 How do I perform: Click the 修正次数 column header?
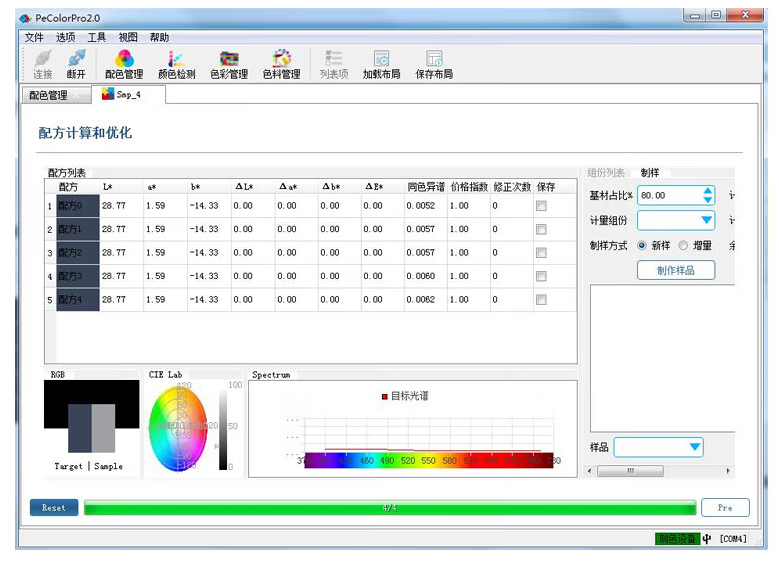click(x=512, y=187)
